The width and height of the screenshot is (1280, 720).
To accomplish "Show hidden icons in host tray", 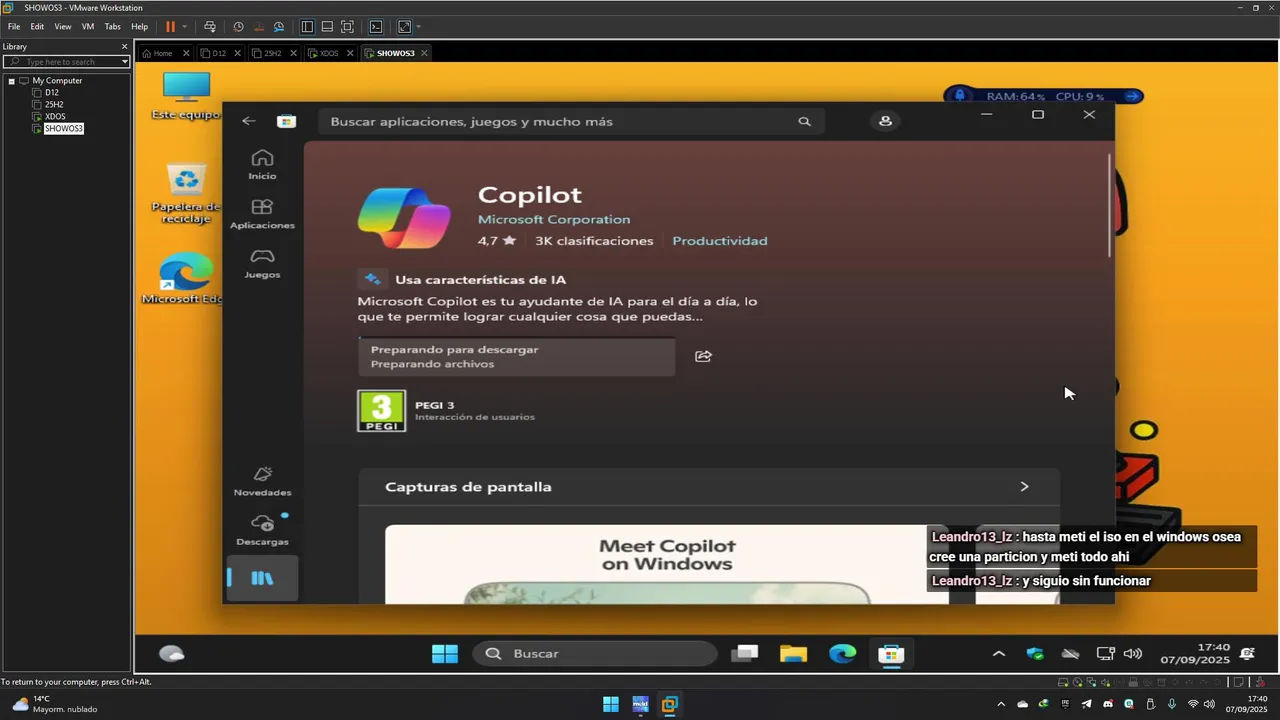I will tap(1000, 704).
